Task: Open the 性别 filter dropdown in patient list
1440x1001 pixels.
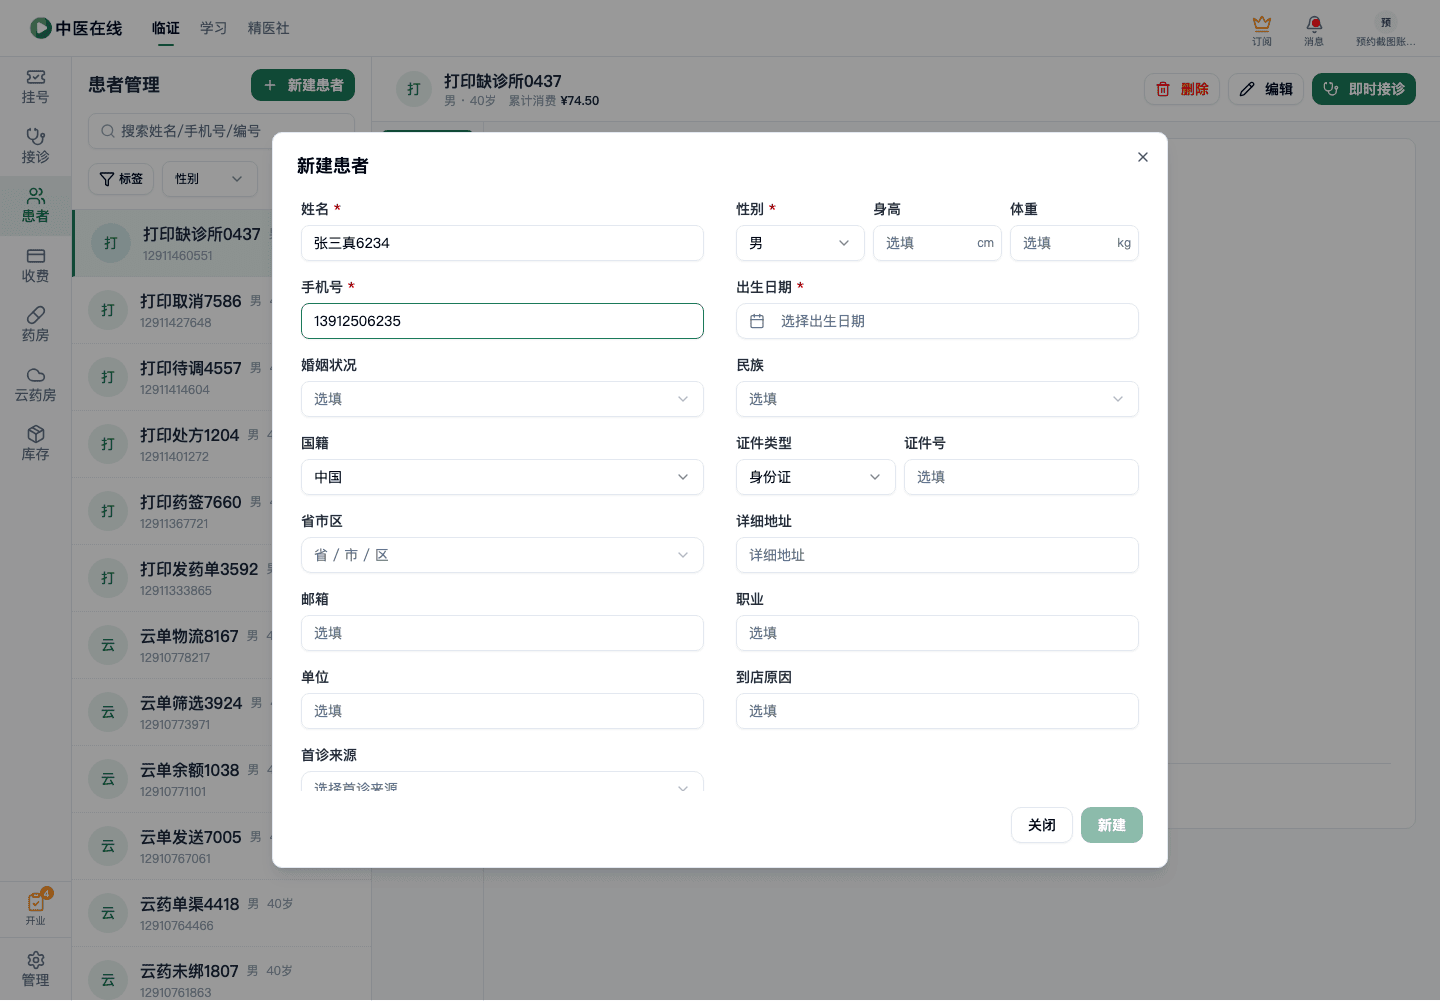Action: 210,179
